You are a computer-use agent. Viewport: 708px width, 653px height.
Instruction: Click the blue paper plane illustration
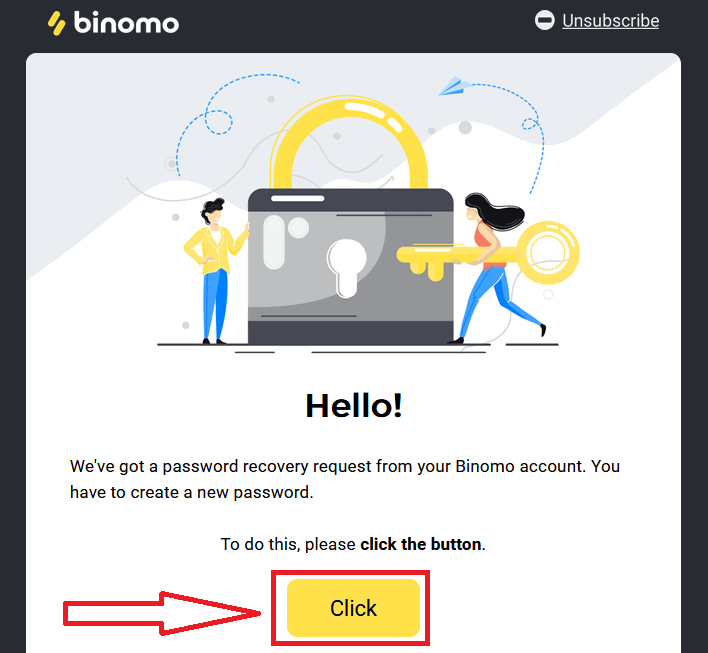pyautogui.click(x=454, y=86)
